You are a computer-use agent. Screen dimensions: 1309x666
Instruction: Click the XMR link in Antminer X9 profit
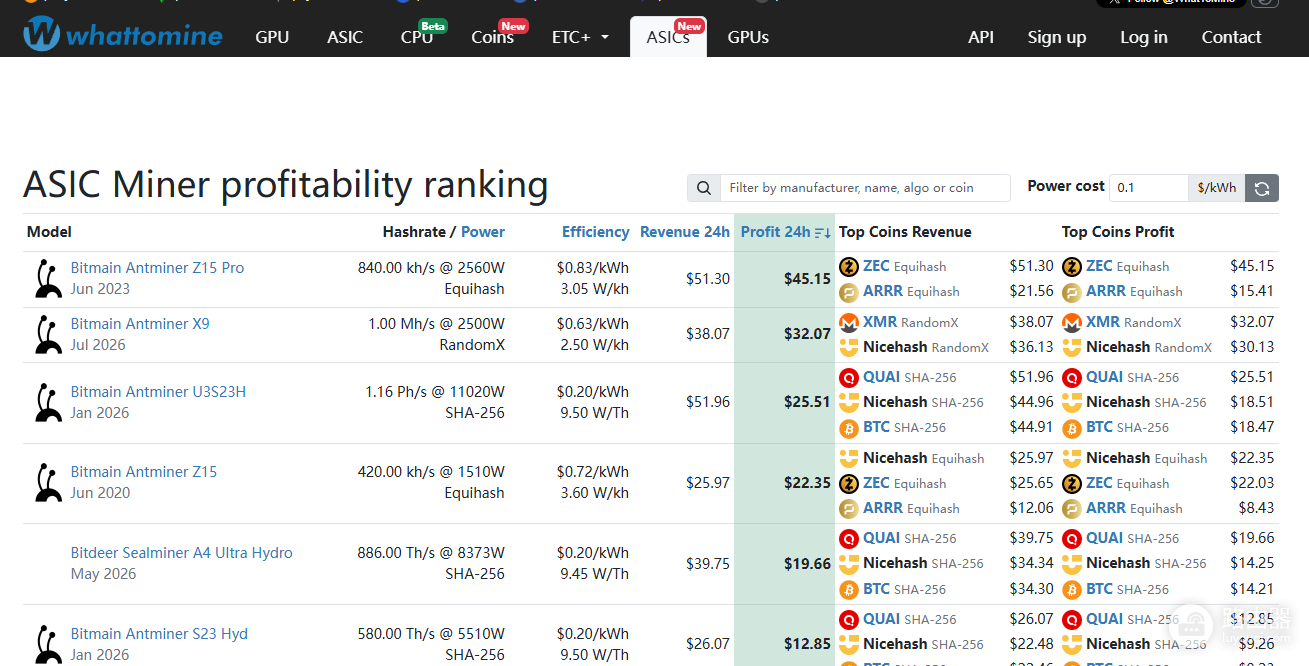(x=1103, y=322)
